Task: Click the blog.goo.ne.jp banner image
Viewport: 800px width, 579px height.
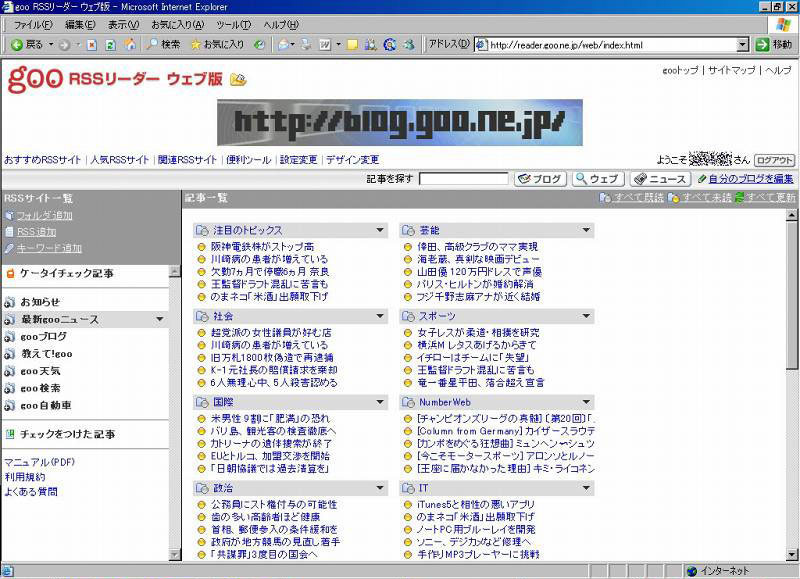Action: tap(400, 122)
